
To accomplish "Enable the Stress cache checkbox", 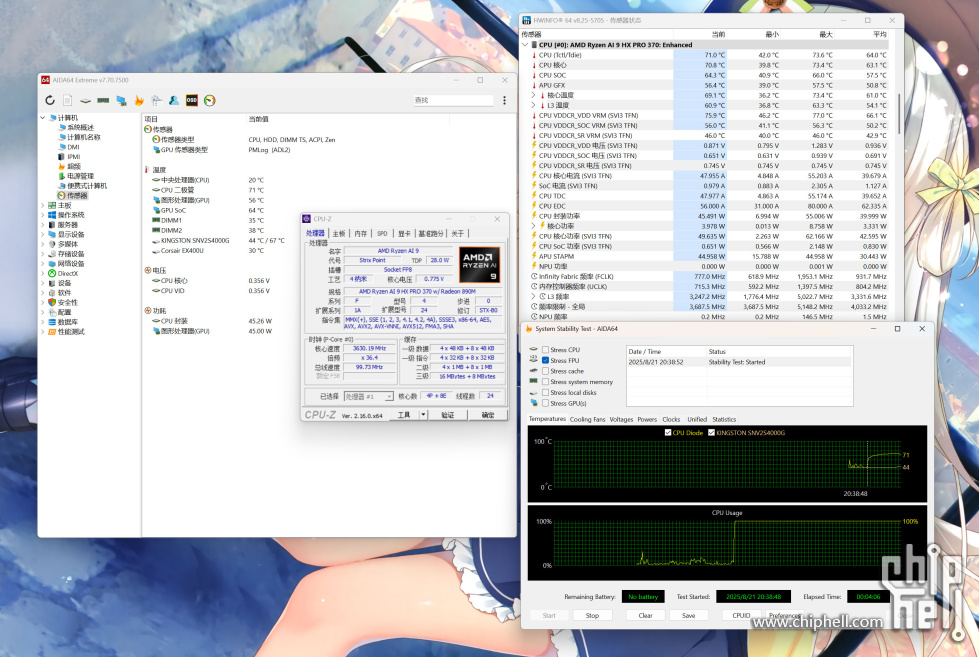I will pos(546,371).
